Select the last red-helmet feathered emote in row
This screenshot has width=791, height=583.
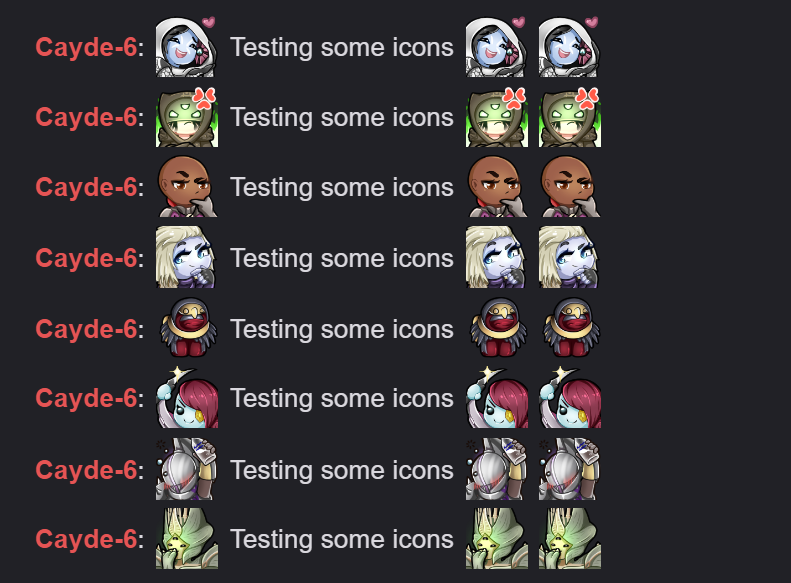572,328
